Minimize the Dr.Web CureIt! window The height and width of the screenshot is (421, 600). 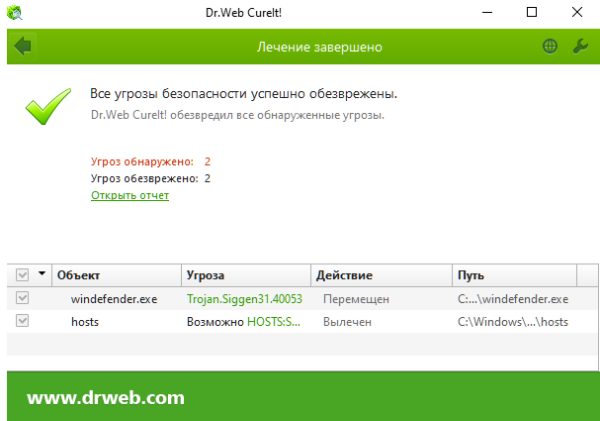(x=487, y=13)
